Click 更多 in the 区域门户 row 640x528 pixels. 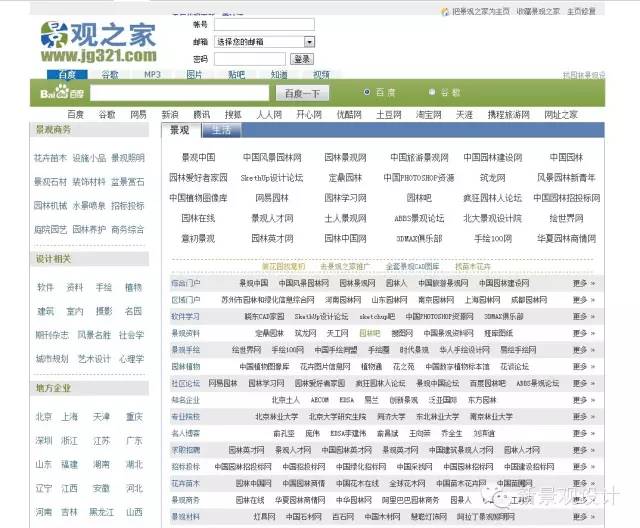(584, 300)
